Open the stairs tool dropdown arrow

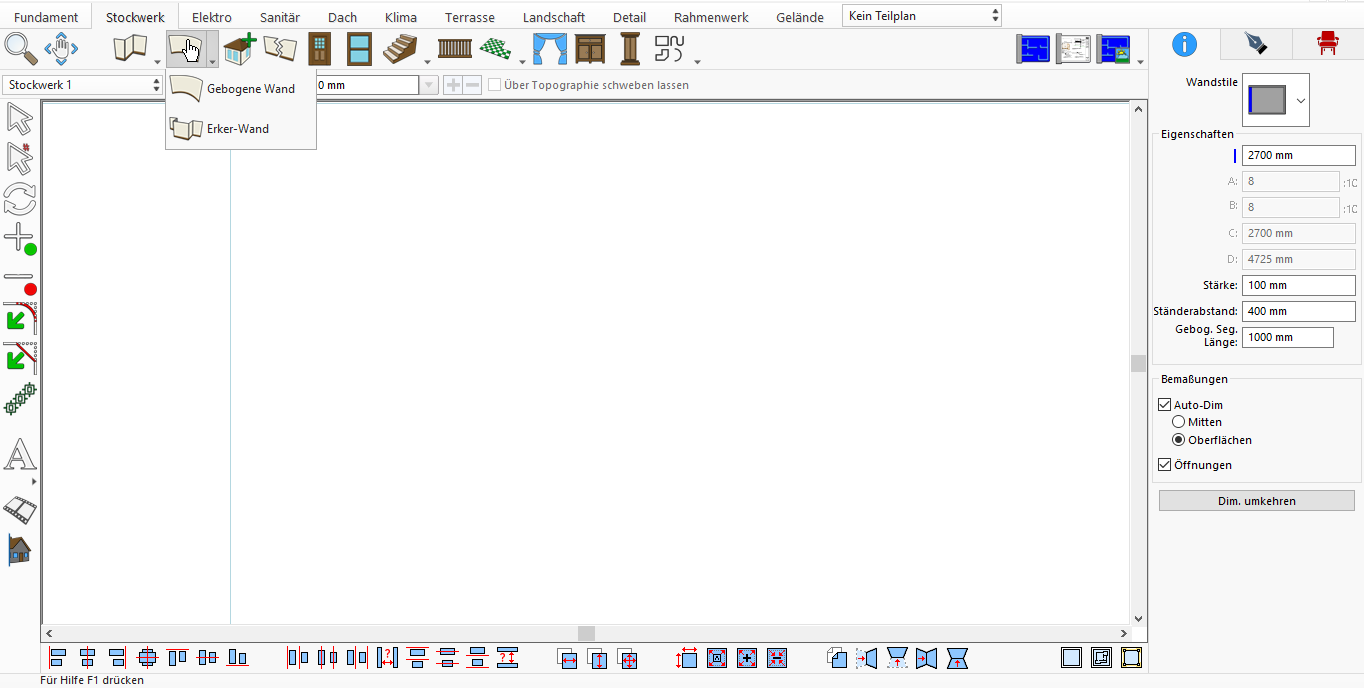[x=427, y=60]
